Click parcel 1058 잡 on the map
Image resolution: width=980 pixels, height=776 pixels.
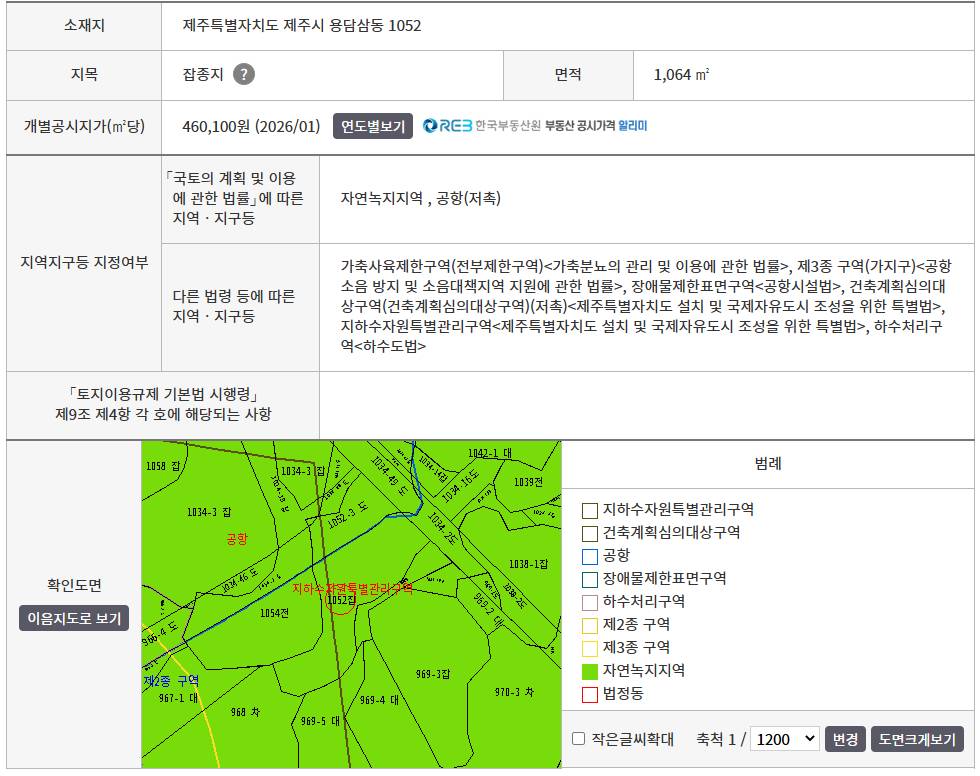[163, 465]
